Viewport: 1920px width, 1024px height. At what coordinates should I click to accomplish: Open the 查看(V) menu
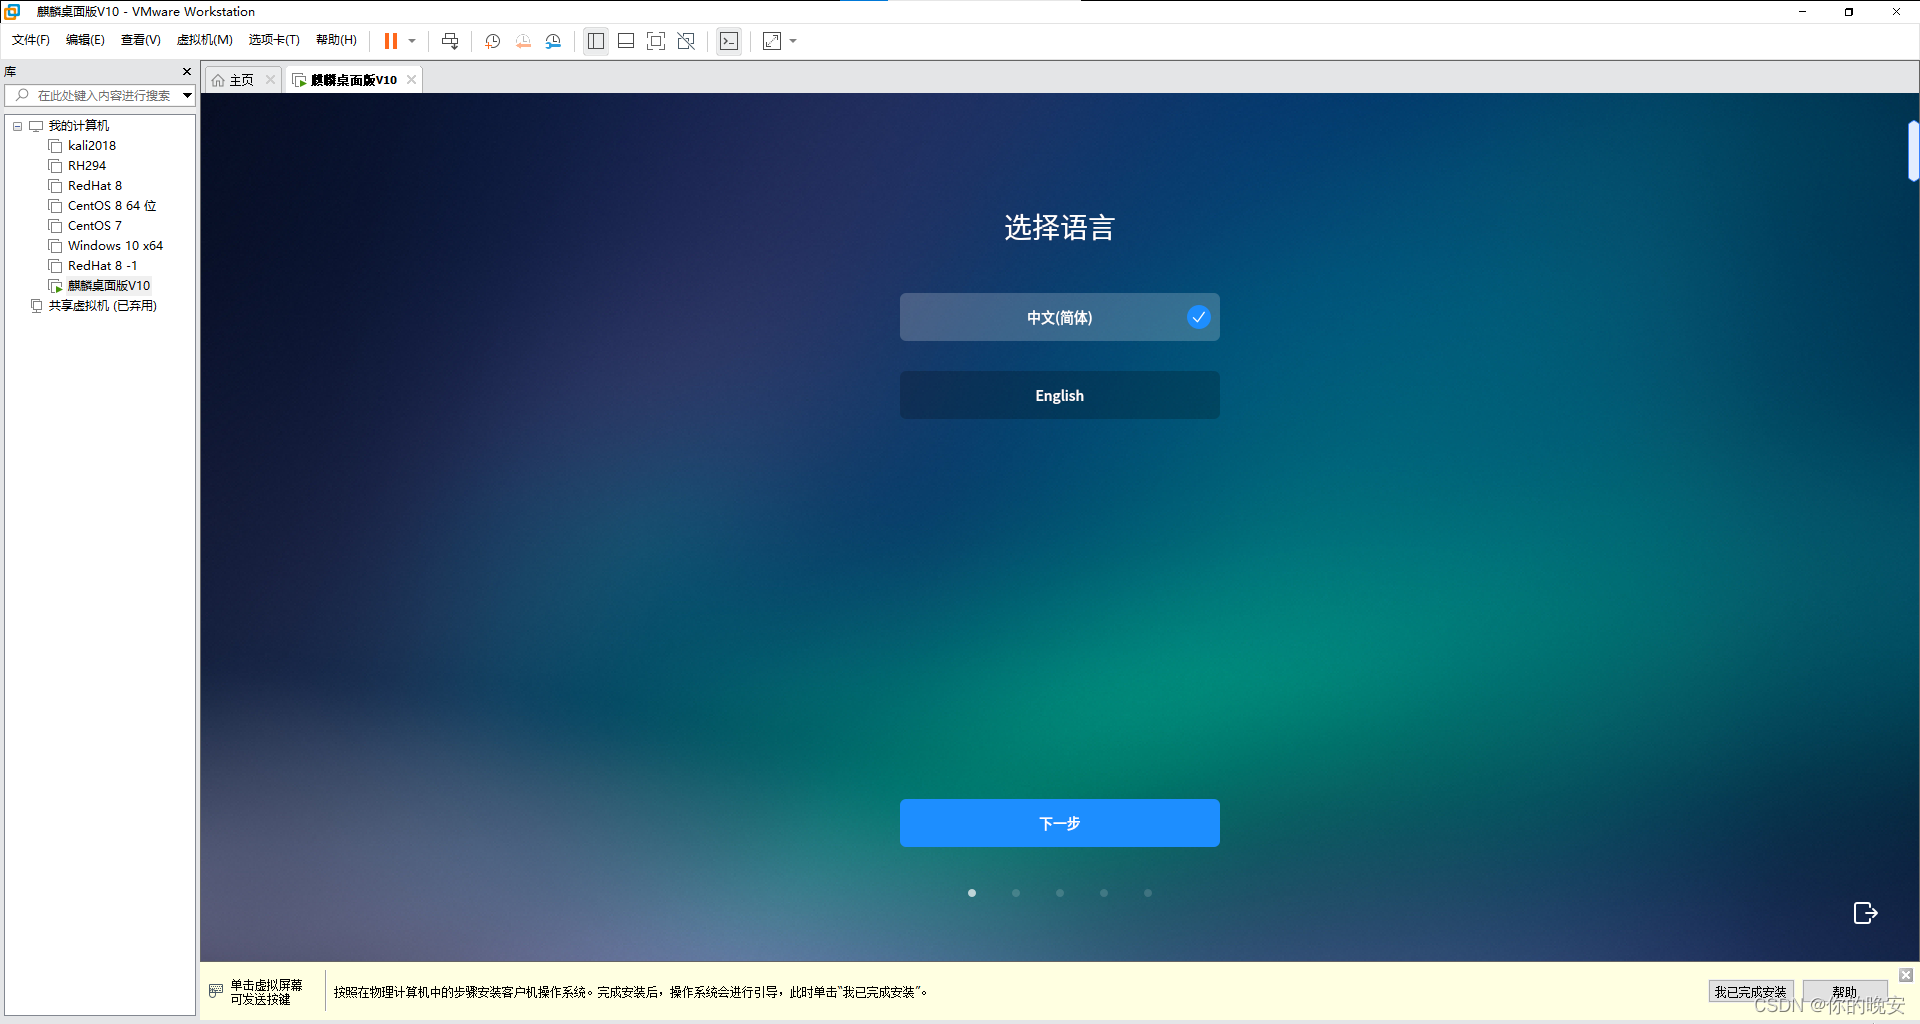click(x=141, y=40)
